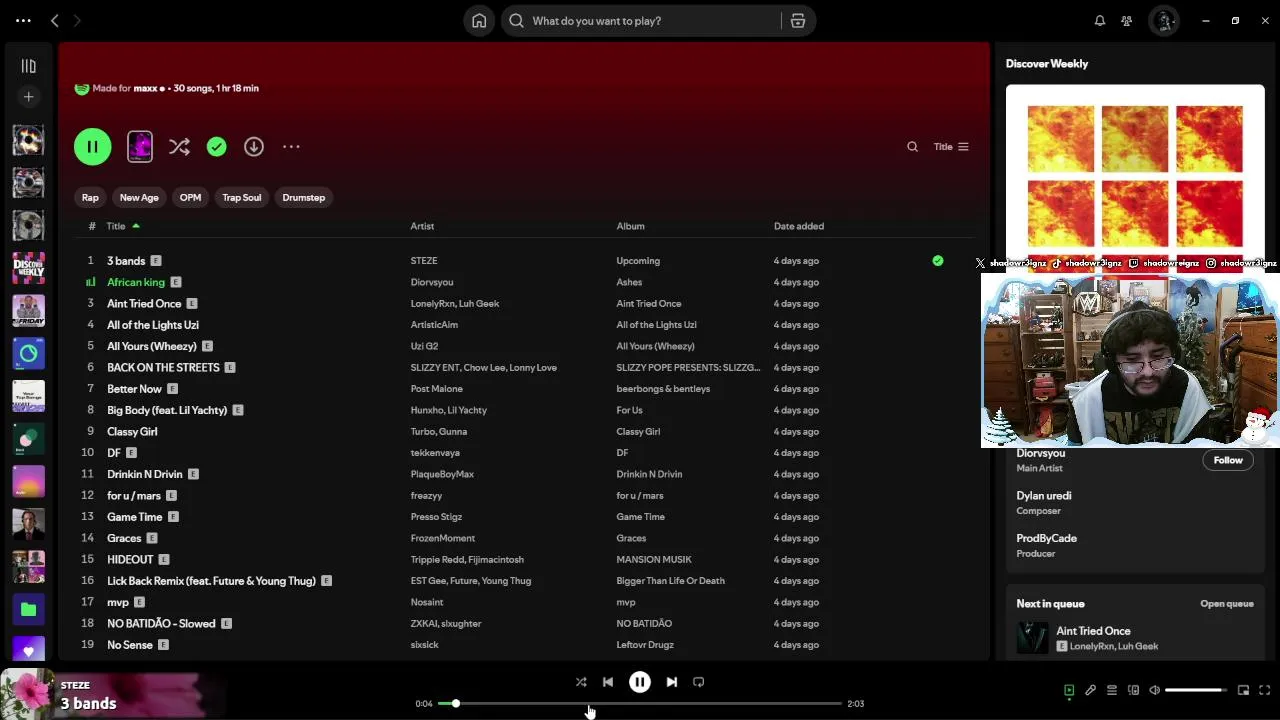Toggle shuffle in the bottom player bar

[x=581, y=682]
